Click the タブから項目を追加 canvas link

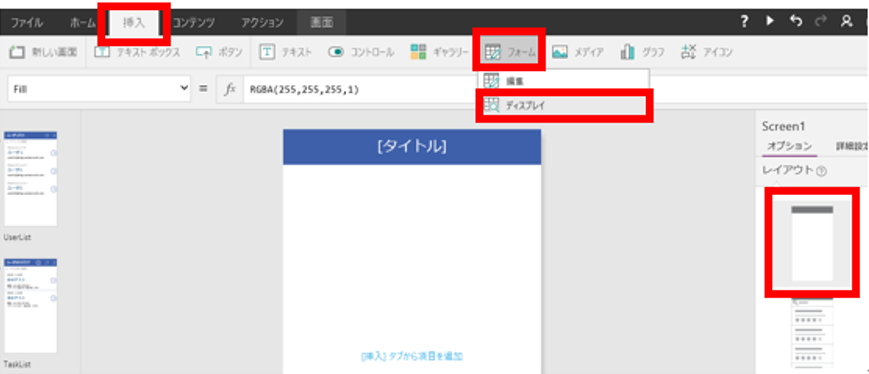coord(412,356)
